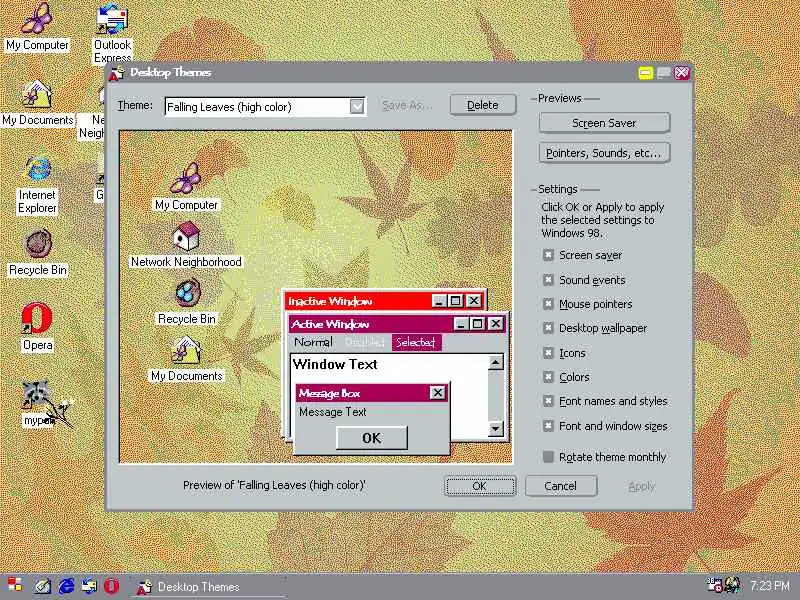This screenshot has width=800, height=600.
Task: Click the Selected menu item in preview
Action: click(x=416, y=342)
